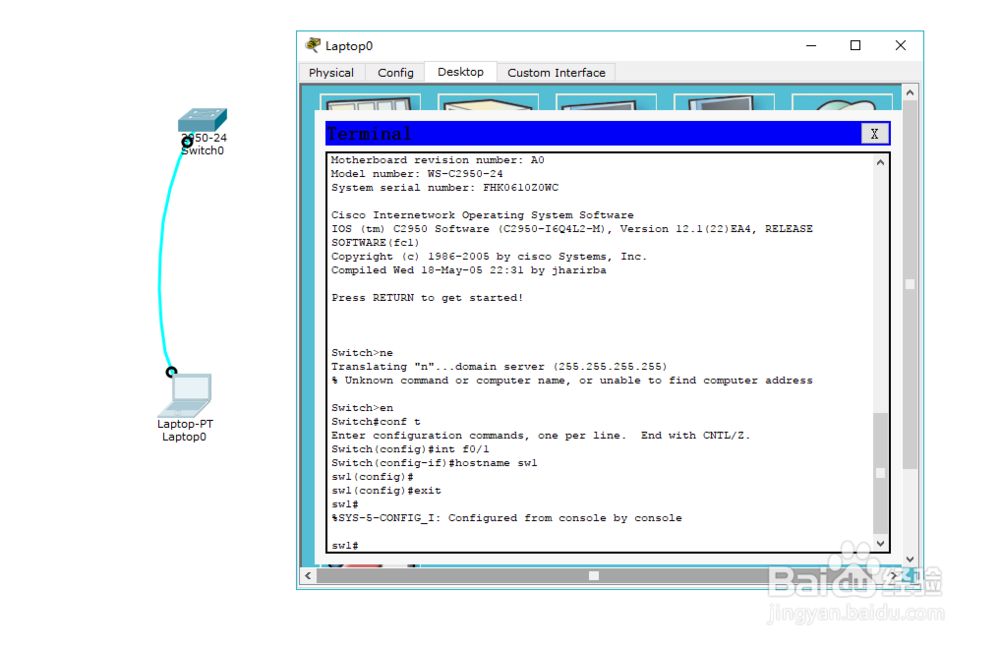Click the 'System serial number: FHK0610Z0WC' line
This screenshot has width=1000, height=648.
coord(445,188)
